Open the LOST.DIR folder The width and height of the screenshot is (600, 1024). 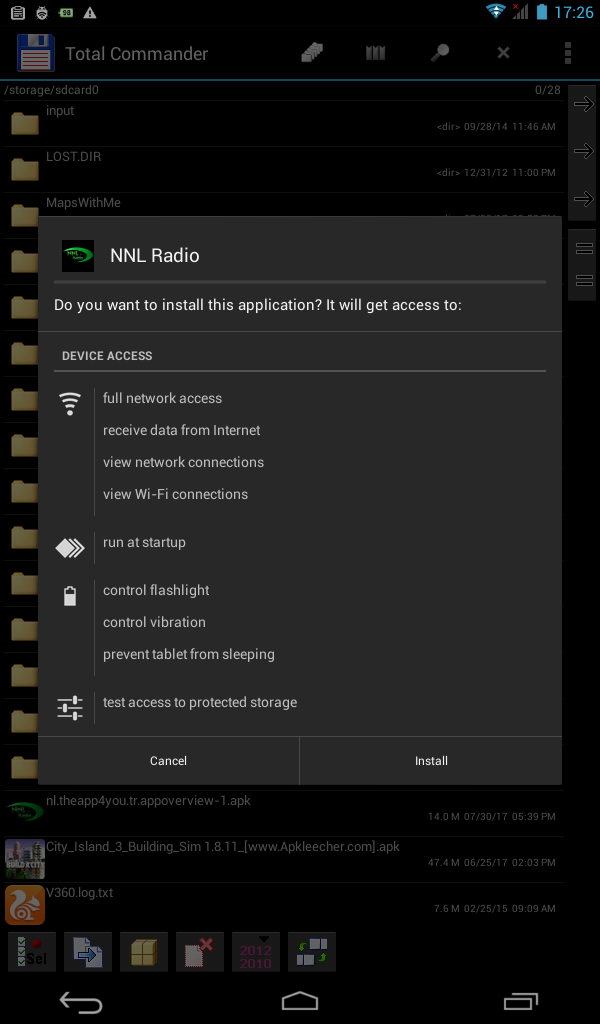(282, 169)
